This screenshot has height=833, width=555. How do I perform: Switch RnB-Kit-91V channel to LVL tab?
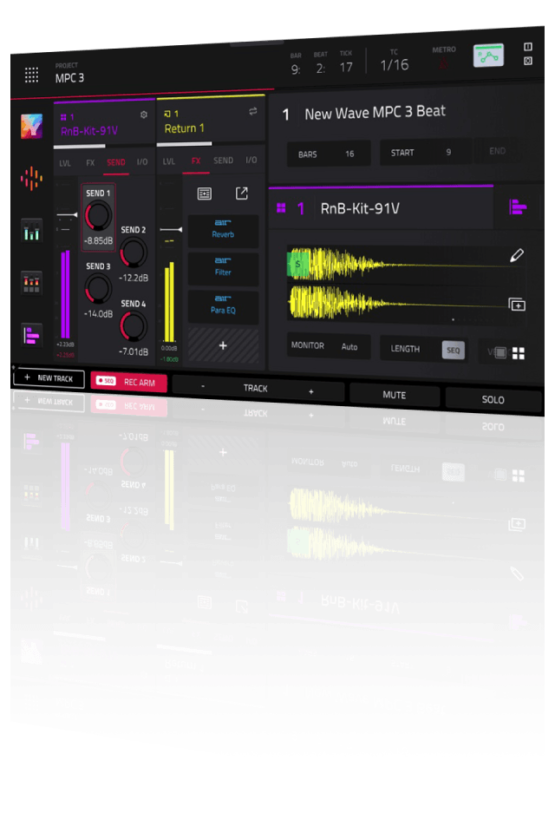point(65,163)
